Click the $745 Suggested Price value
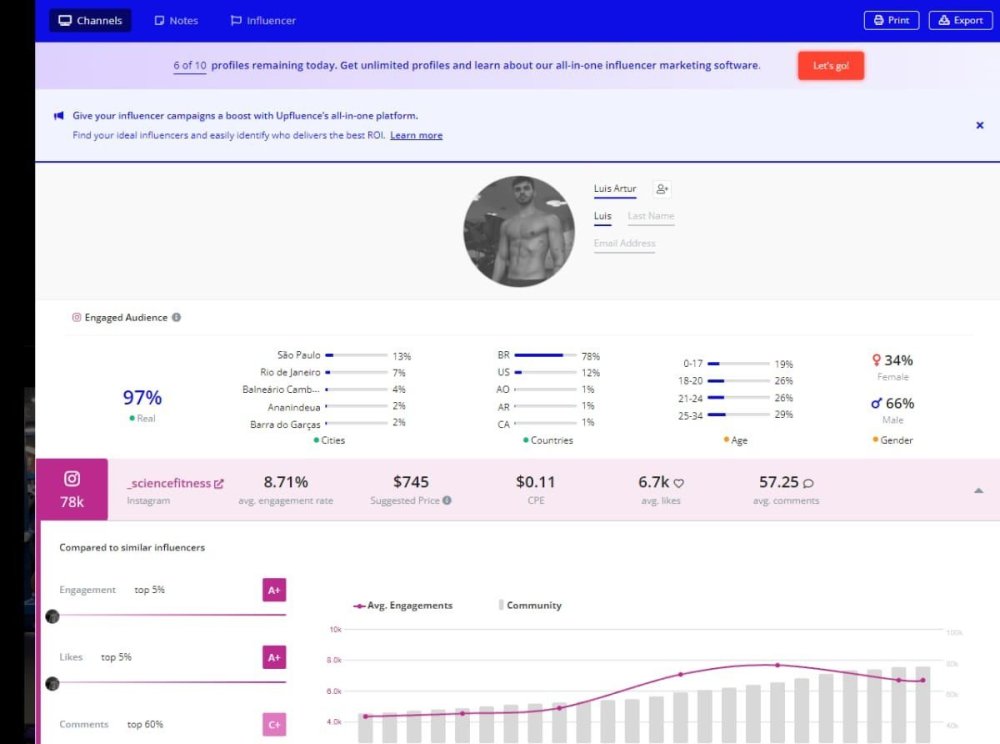The width and height of the screenshot is (1000, 744). tap(411, 482)
